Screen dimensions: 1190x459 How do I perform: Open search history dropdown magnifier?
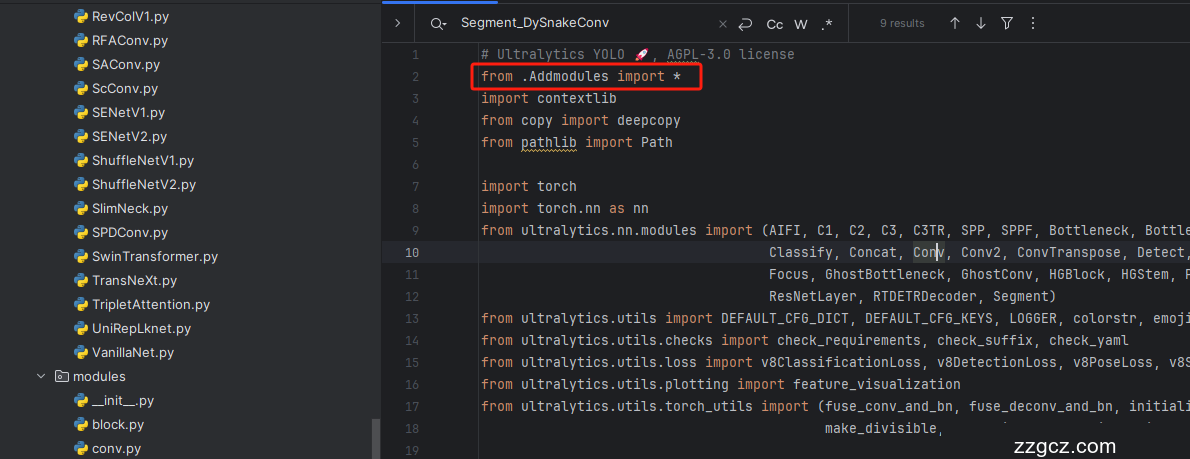point(437,23)
